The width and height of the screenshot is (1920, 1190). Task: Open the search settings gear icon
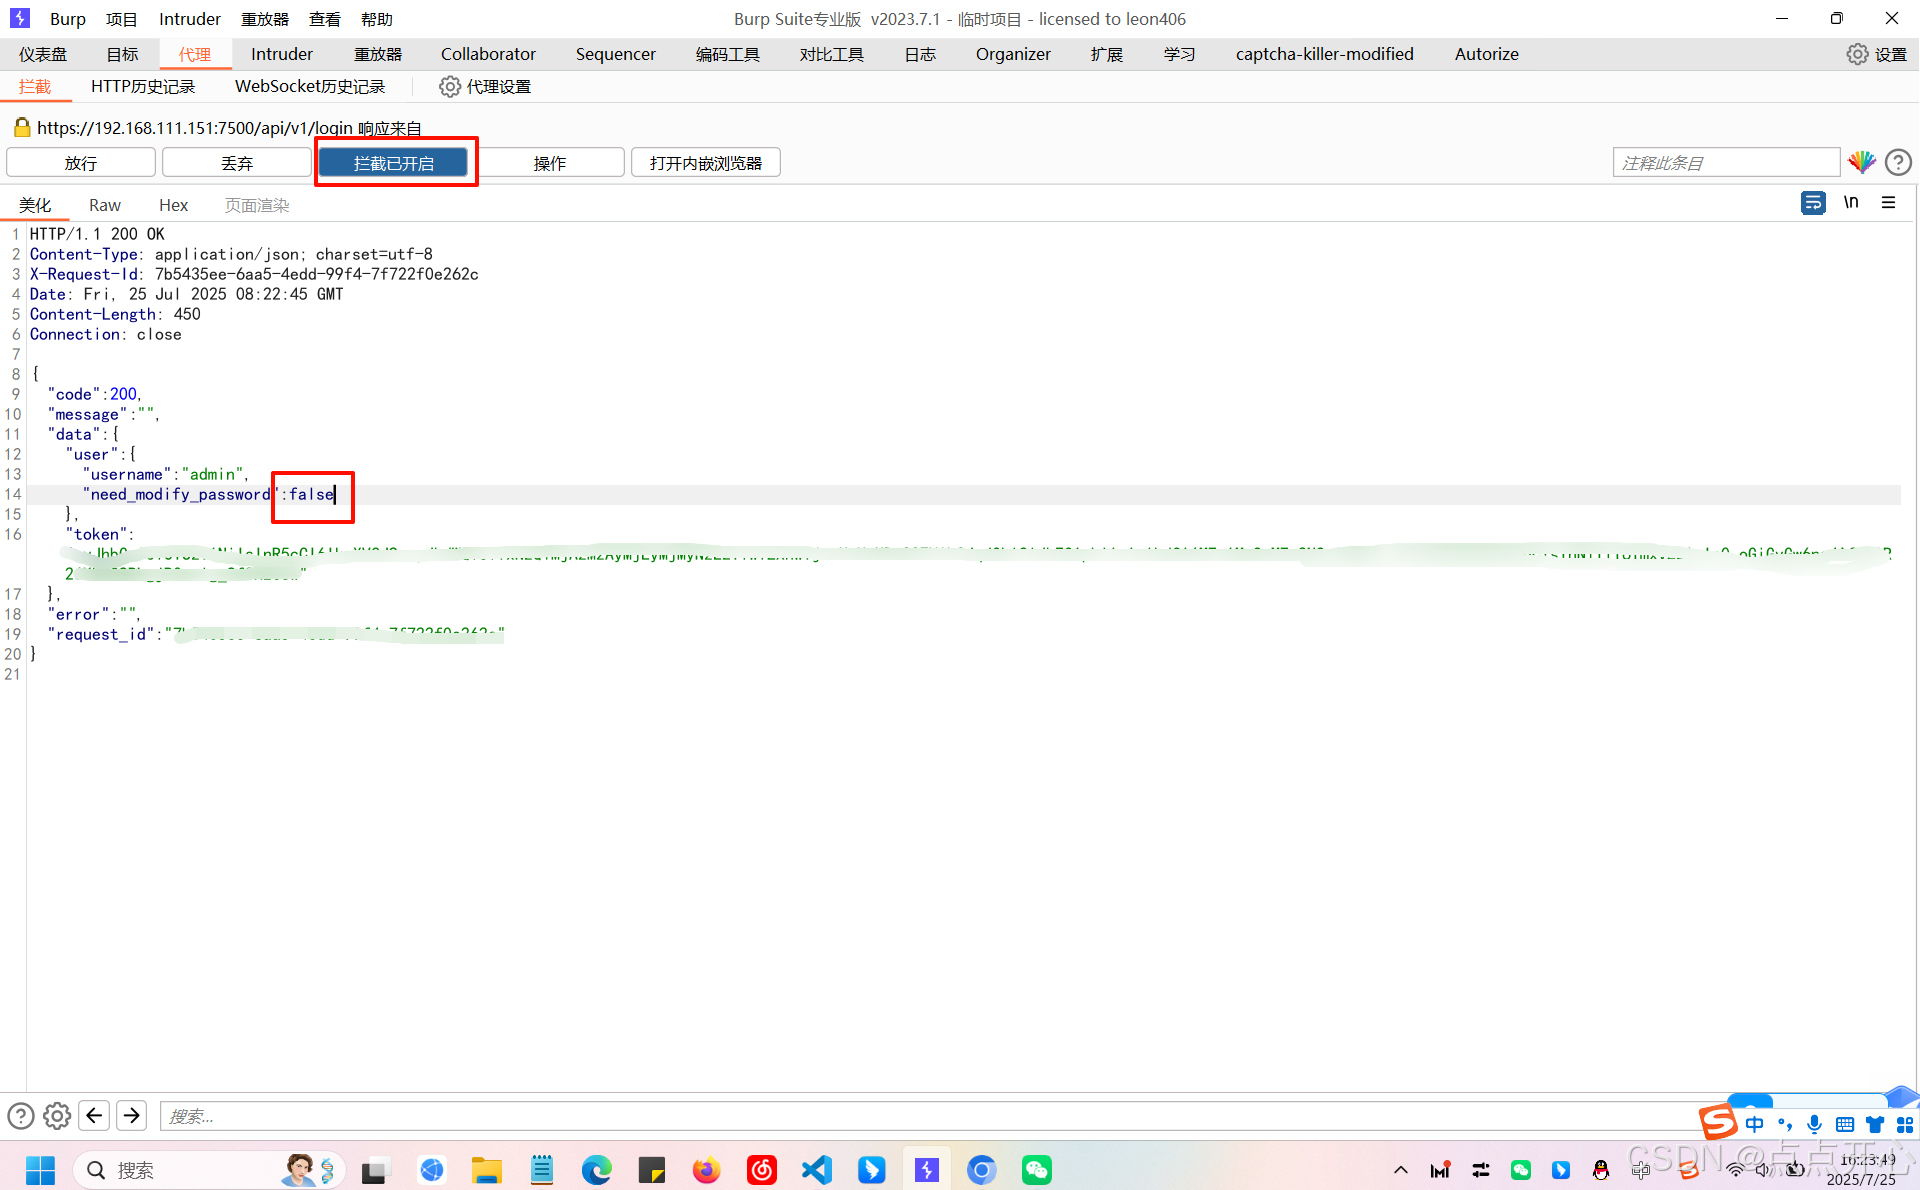pos(57,1116)
